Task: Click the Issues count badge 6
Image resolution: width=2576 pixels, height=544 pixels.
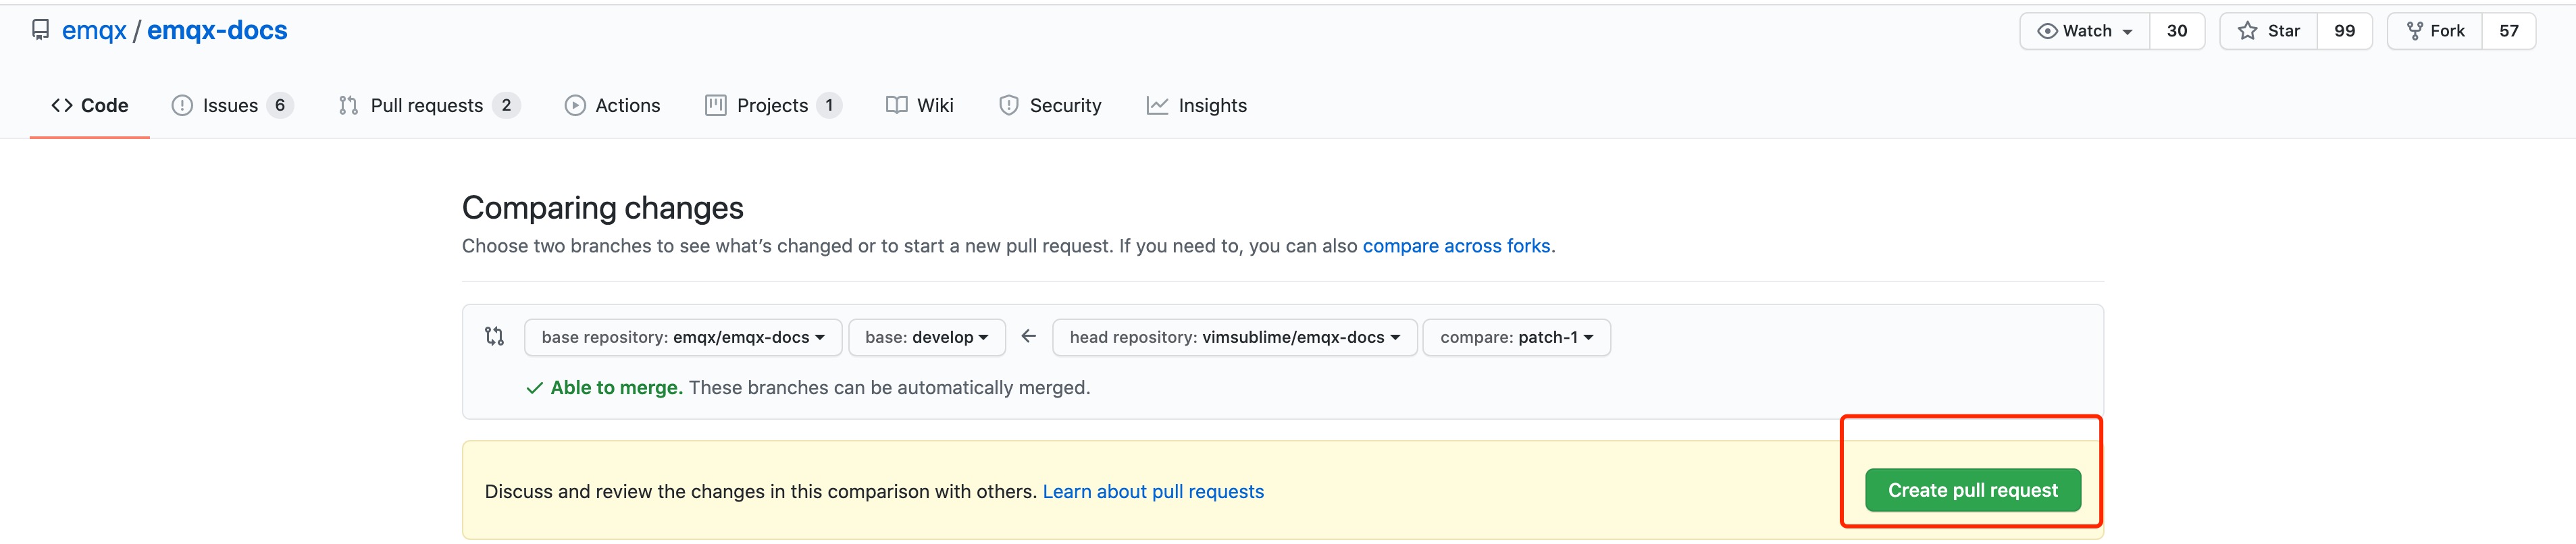Action: click(280, 105)
